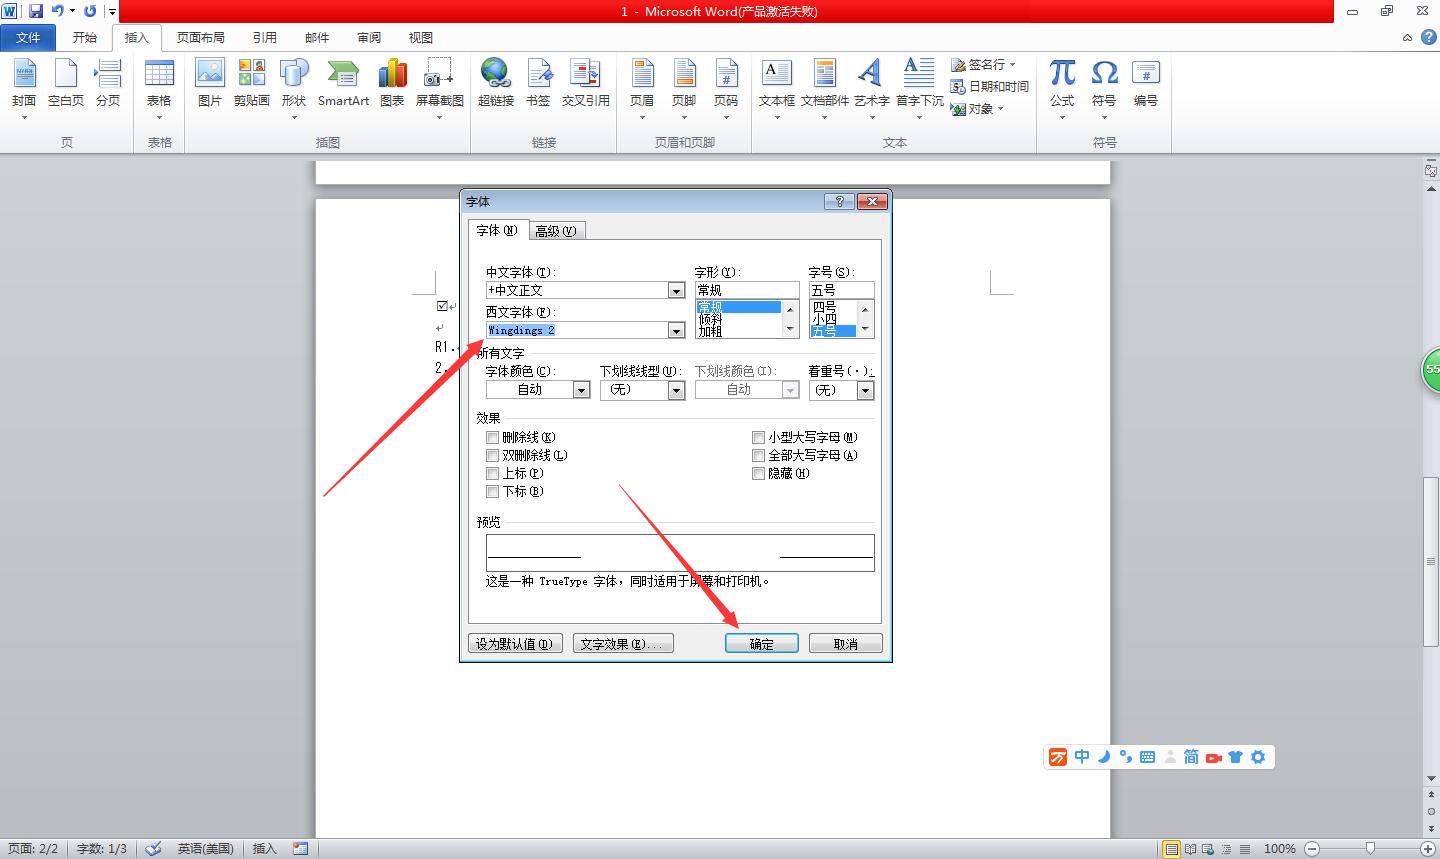Screen dimensions: 1440x859
Task: Open the Footer (页脚) menu
Action: click(684, 88)
